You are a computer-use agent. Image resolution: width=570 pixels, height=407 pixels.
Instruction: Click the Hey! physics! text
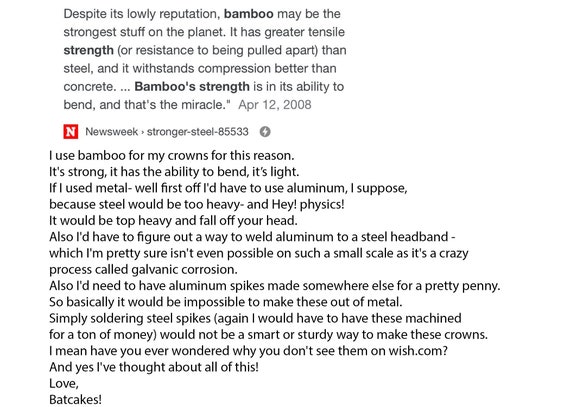point(308,204)
